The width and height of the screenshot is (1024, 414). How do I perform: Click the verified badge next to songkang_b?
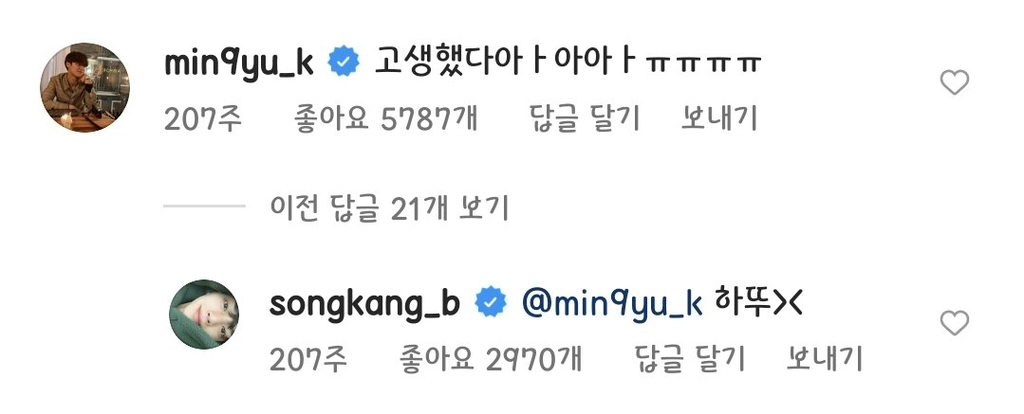(490, 304)
